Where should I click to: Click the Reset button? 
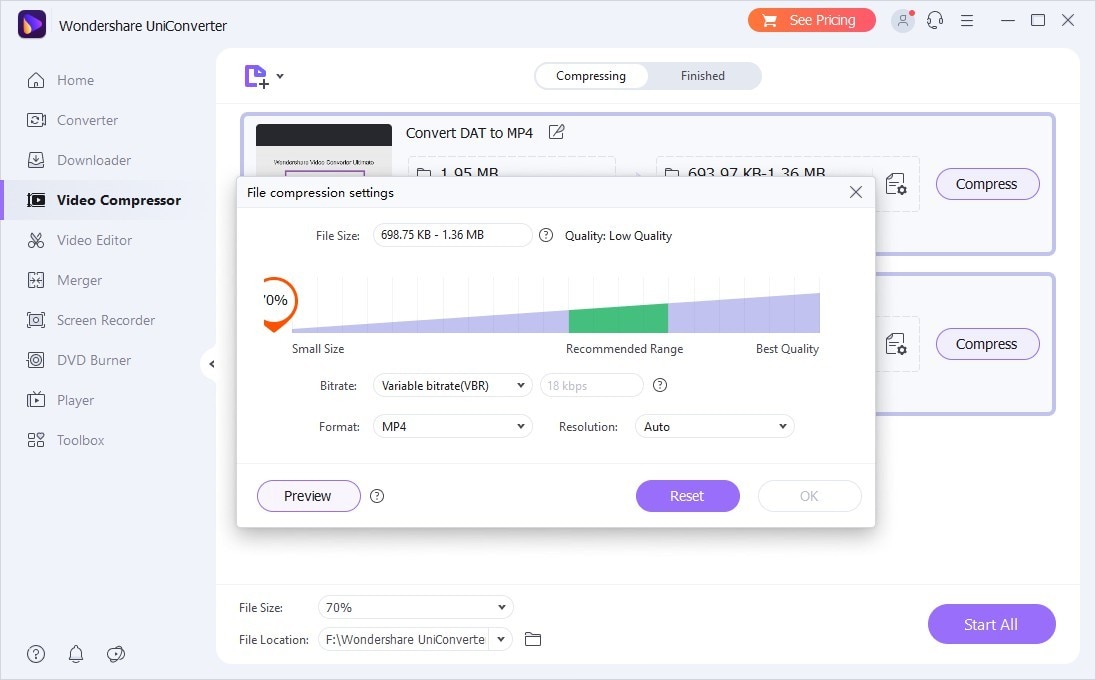pyautogui.click(x=687, y=496)
